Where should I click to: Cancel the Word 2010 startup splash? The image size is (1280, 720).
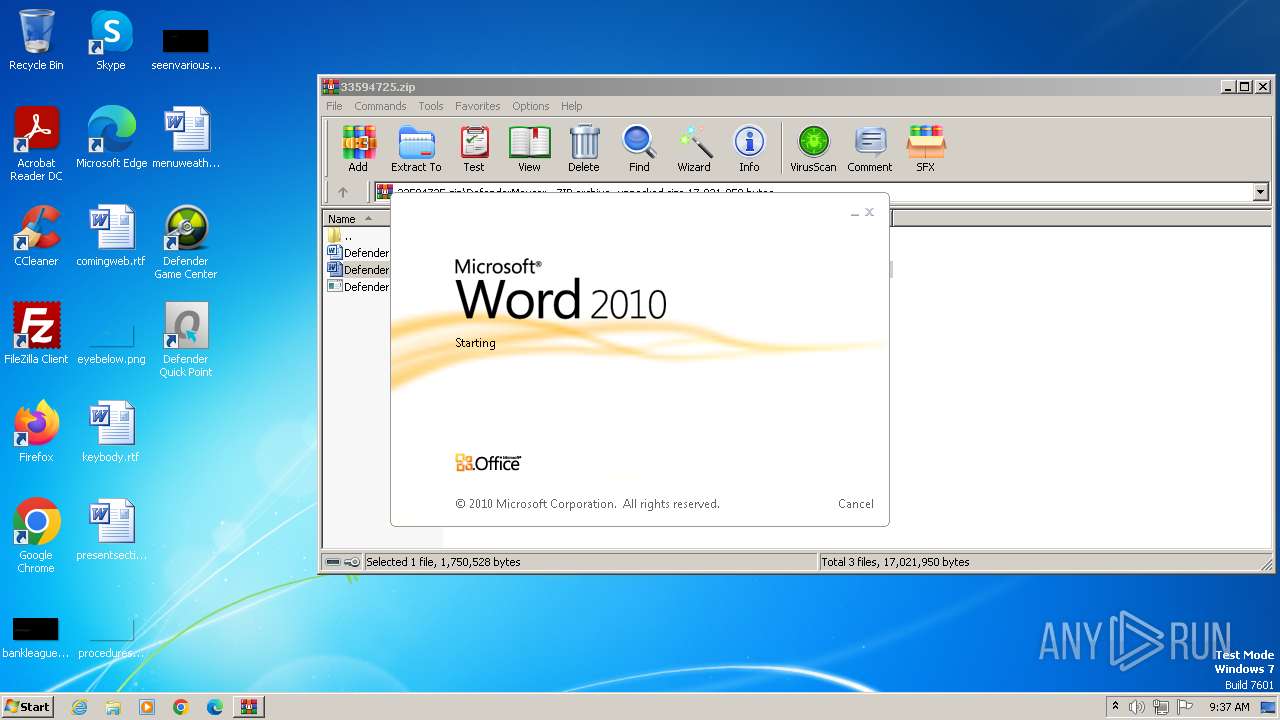[x=856, y=504]
